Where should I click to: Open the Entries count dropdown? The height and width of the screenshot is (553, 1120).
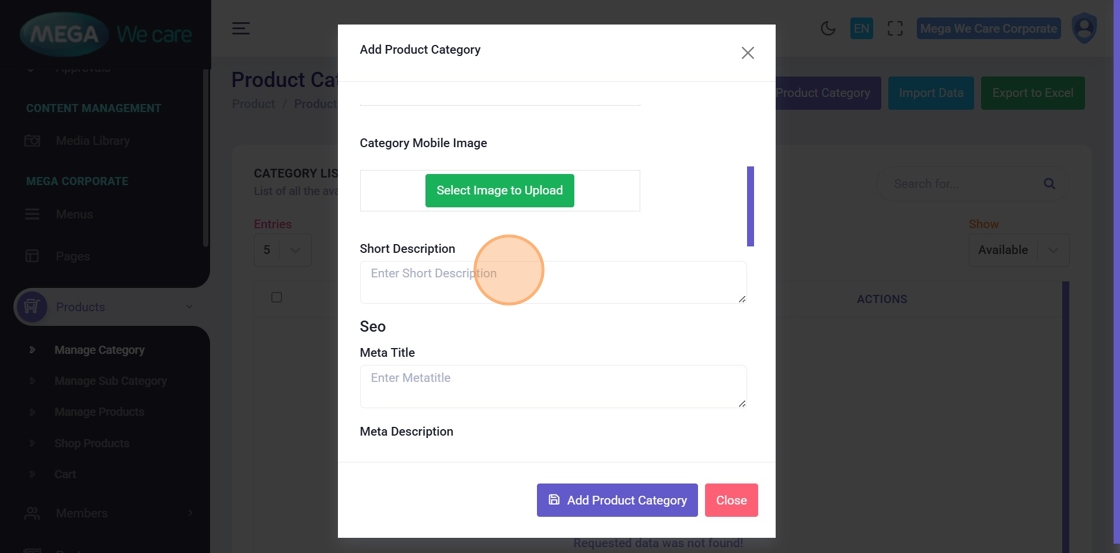pyautogui.click(x=282, y=250)
